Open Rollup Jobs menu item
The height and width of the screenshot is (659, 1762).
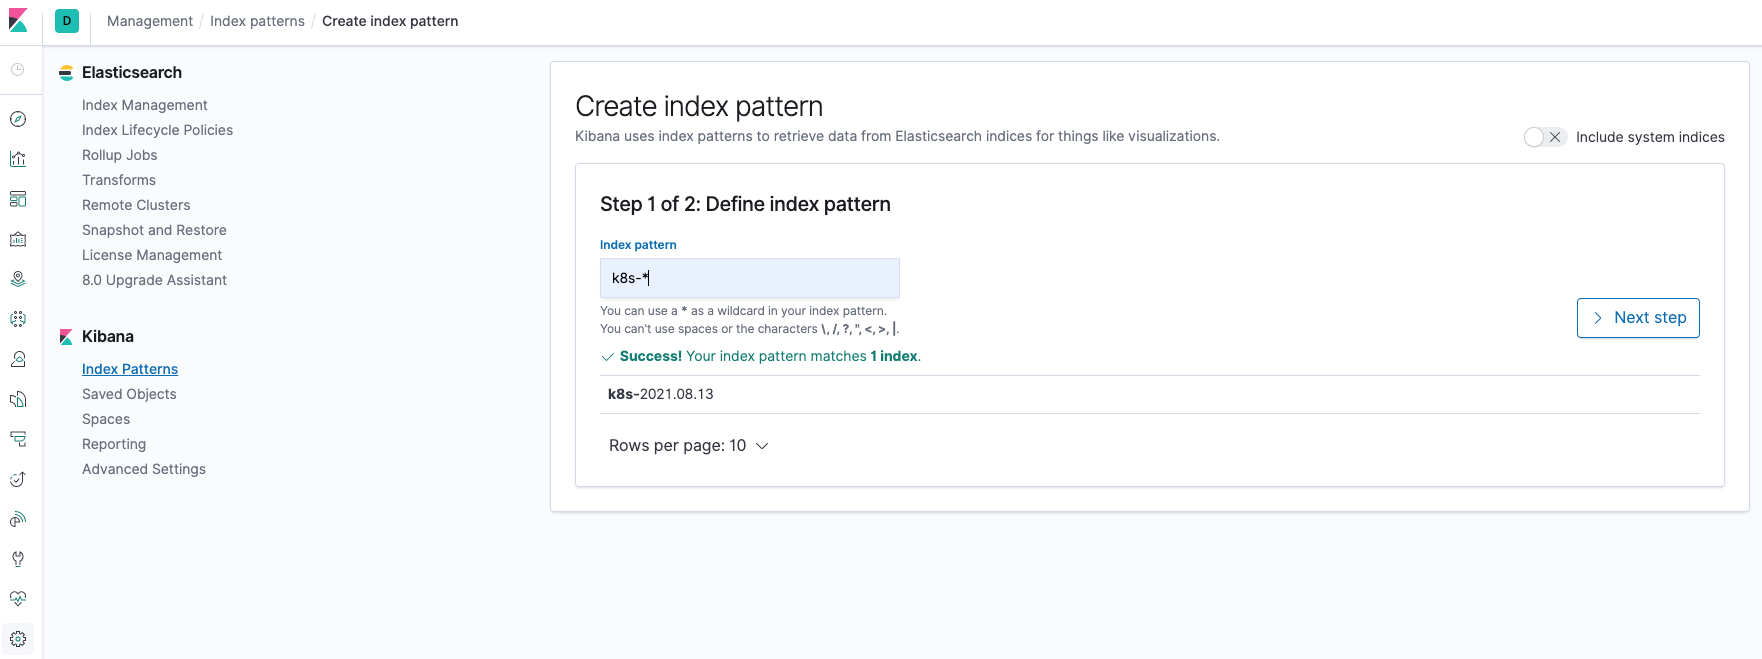(x=120, y=155)
